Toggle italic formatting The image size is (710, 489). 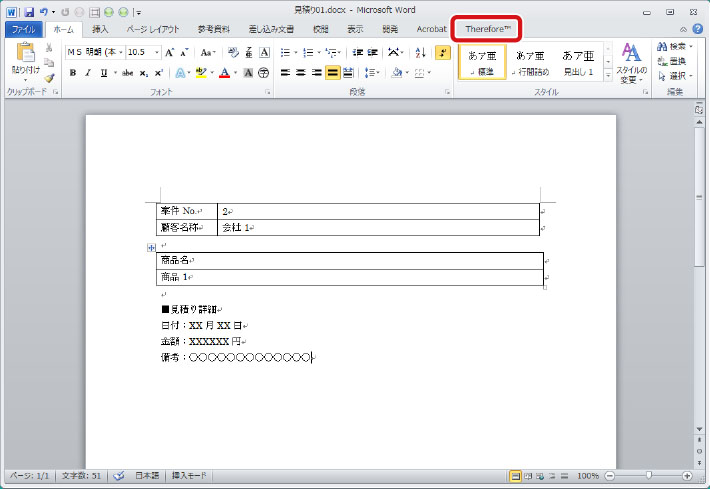[88, 72]
